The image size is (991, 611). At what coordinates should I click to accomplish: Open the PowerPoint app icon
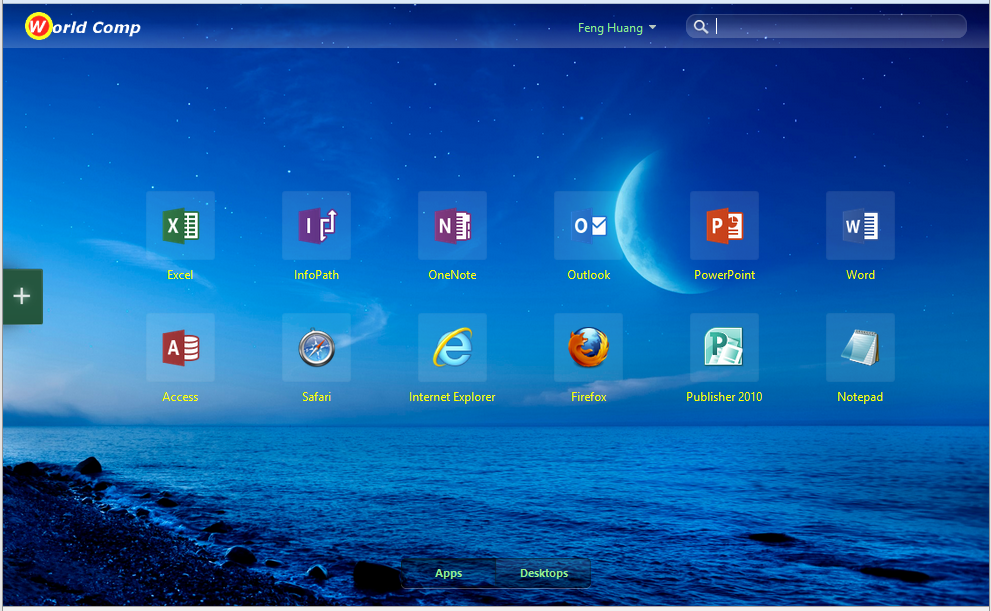coord(724,226)
